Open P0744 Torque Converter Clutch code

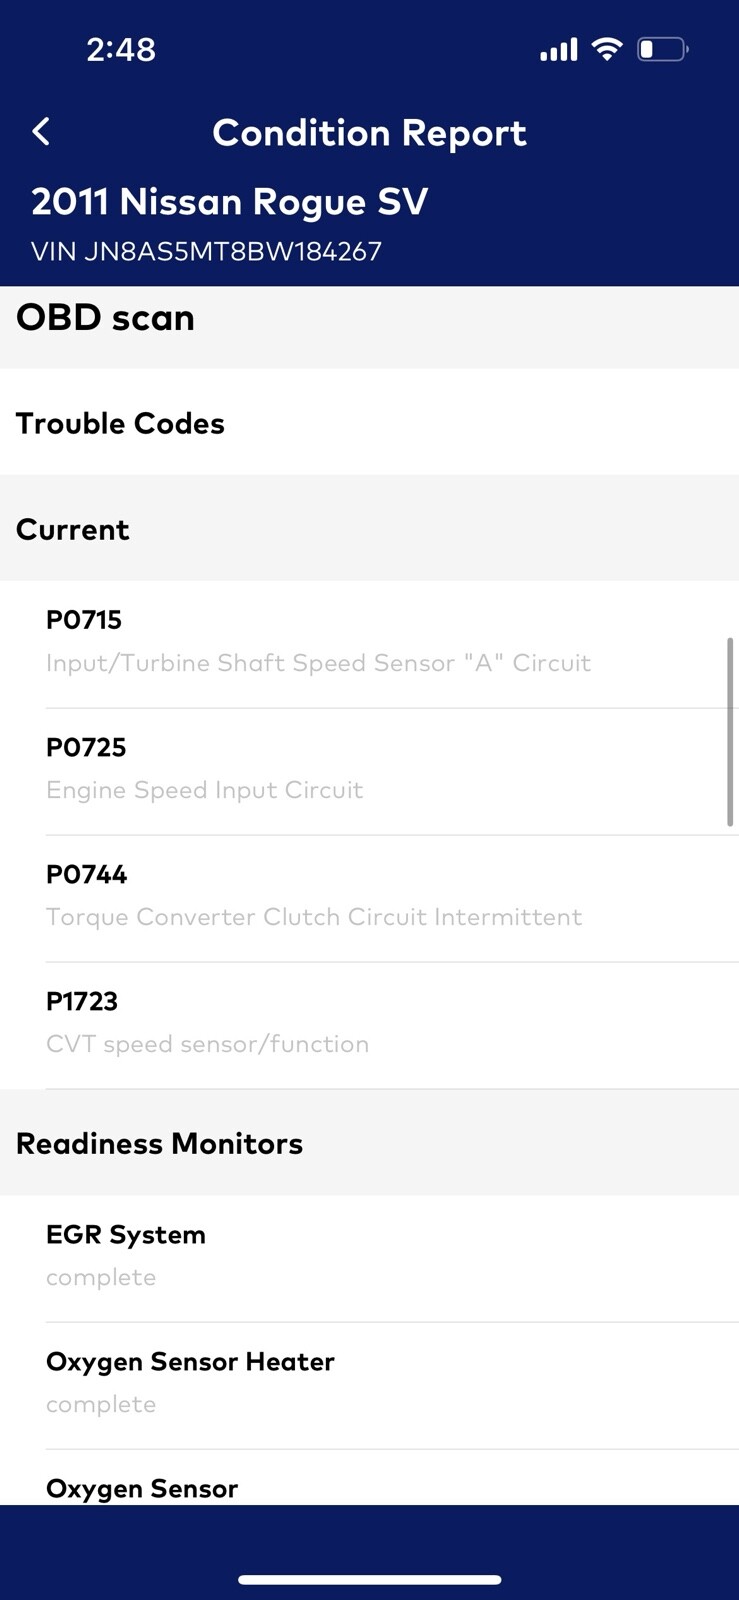(x=313, y=896)
